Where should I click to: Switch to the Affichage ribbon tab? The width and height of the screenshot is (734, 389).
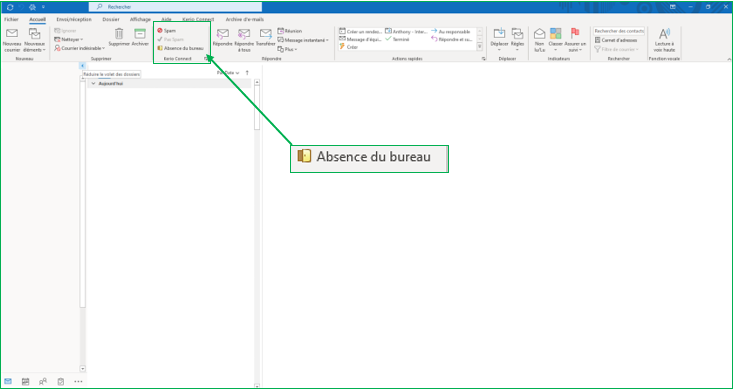click(140, 19)
